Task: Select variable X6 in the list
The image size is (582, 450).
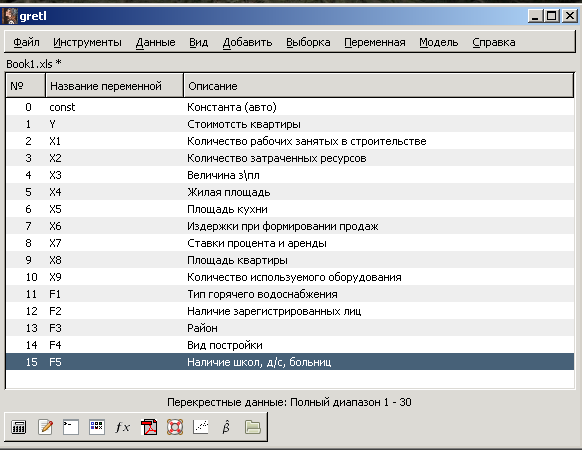Action: [290, 226]
